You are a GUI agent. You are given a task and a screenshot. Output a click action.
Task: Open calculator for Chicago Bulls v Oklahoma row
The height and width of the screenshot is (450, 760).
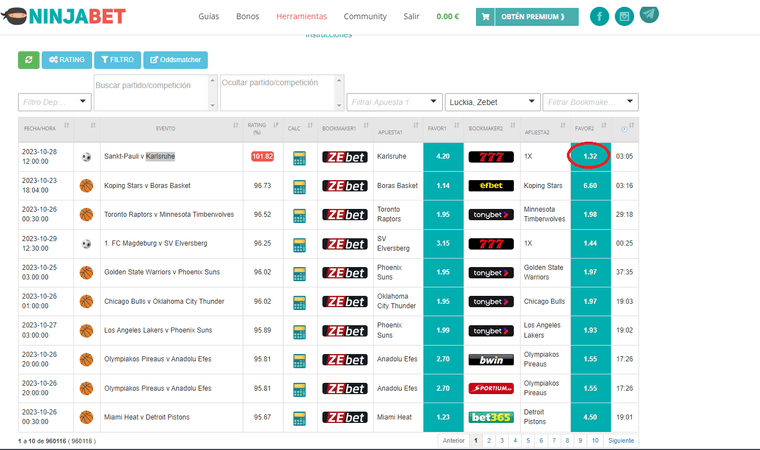point(300,303)
